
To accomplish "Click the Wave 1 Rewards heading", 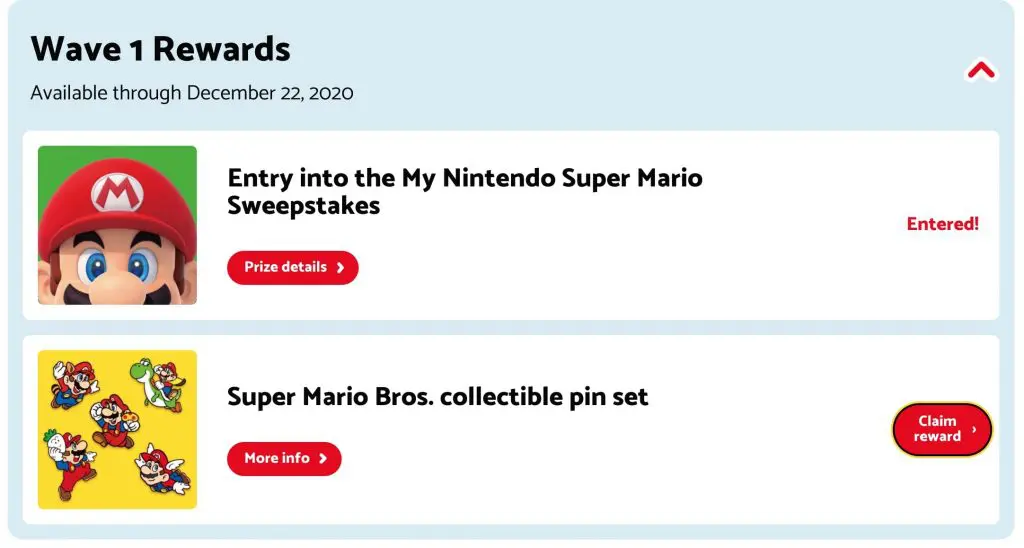I will [x=160, y=48].
